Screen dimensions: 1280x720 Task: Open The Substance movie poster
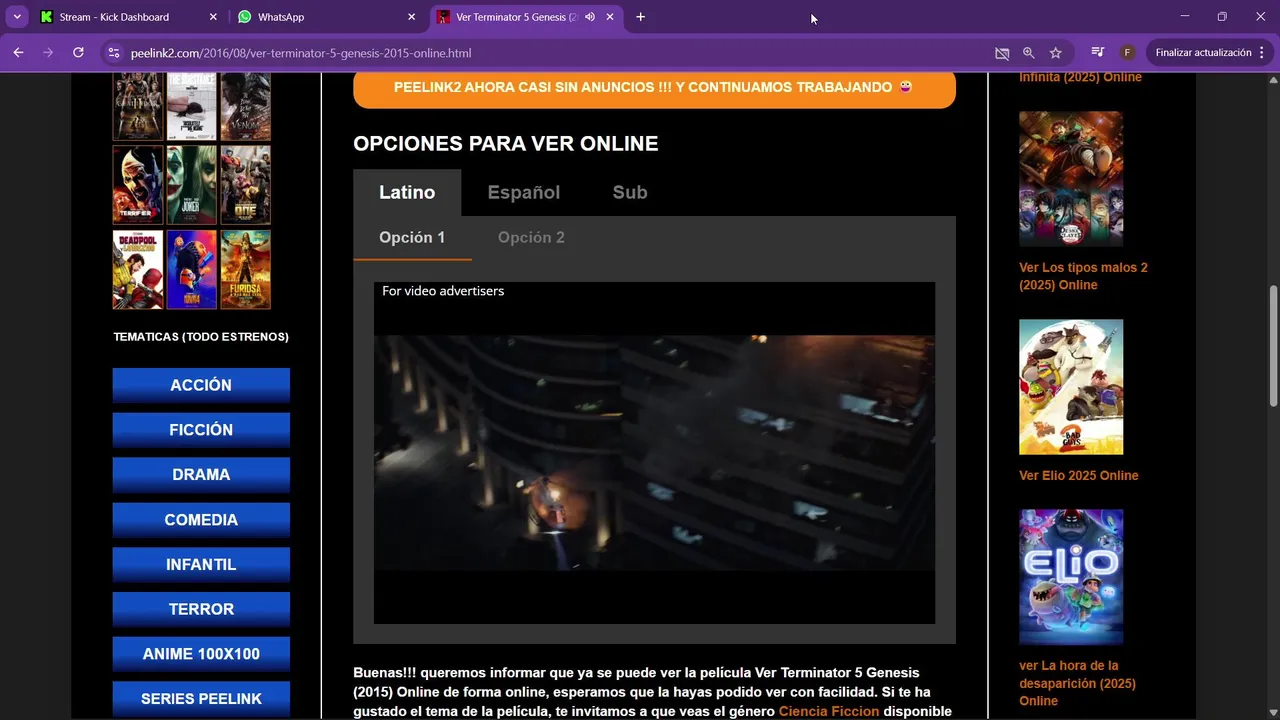(x=191, y=105)
